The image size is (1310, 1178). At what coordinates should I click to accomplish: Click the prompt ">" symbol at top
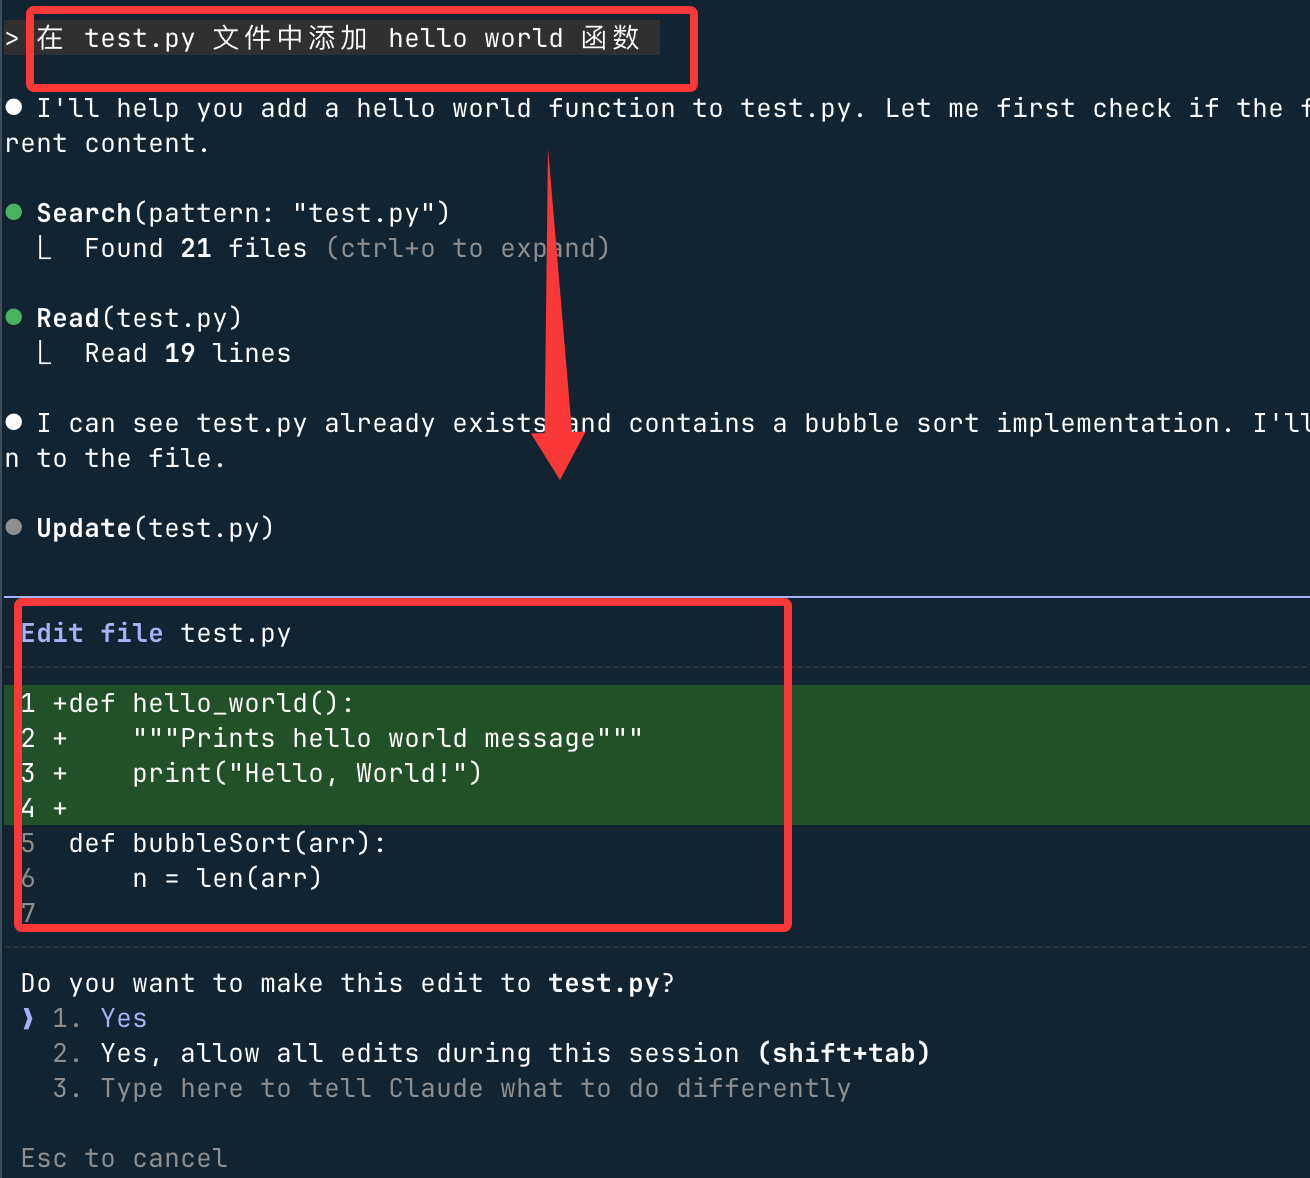pos(12,39)
